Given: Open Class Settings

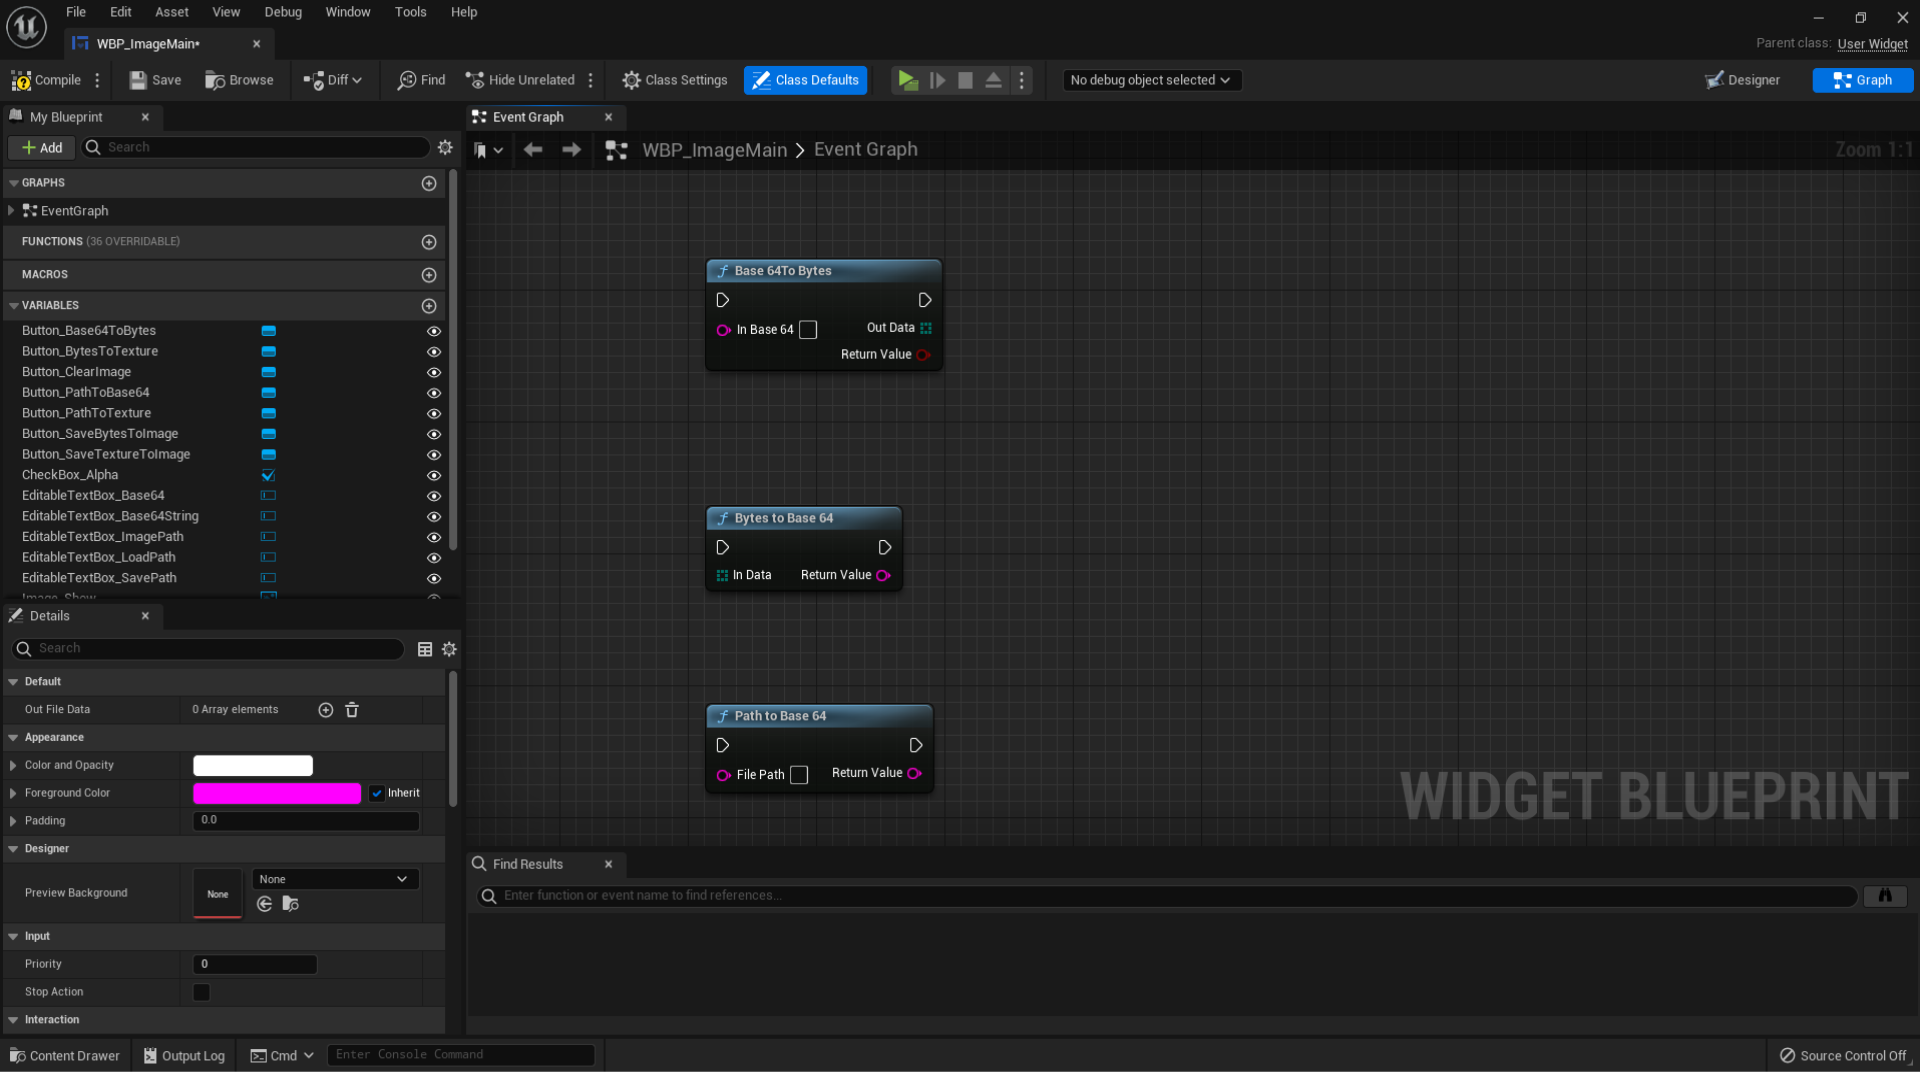Looking at the screenshot, I should coord(674,80).
